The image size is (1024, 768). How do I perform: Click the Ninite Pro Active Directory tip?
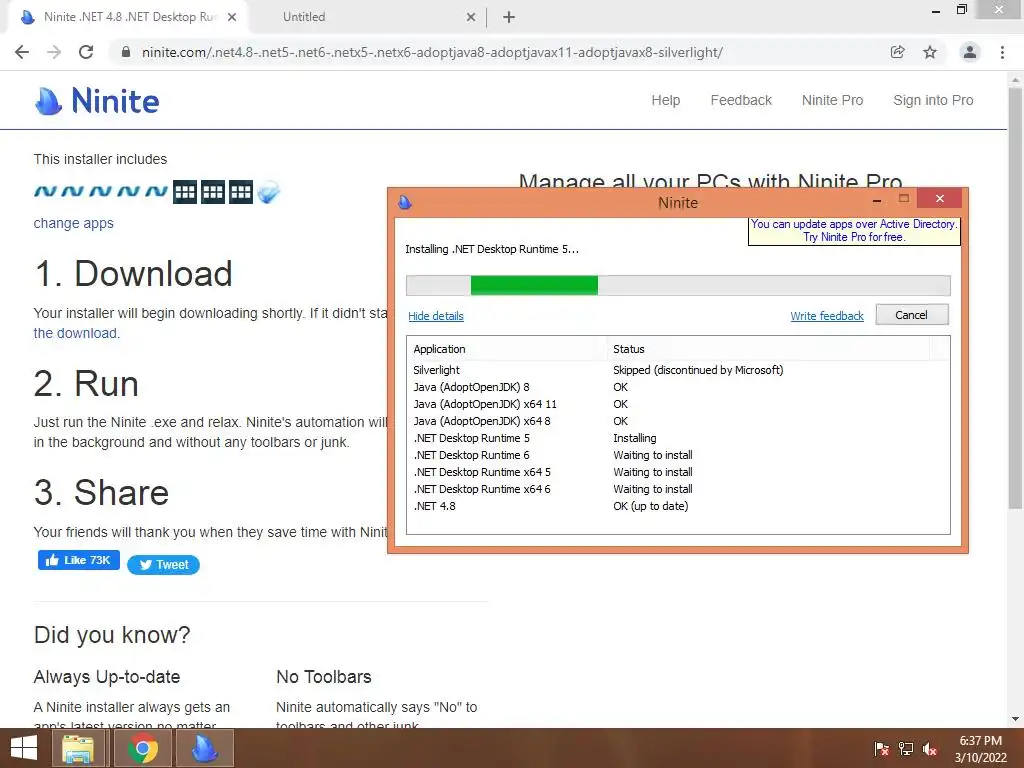pos(854,231)
